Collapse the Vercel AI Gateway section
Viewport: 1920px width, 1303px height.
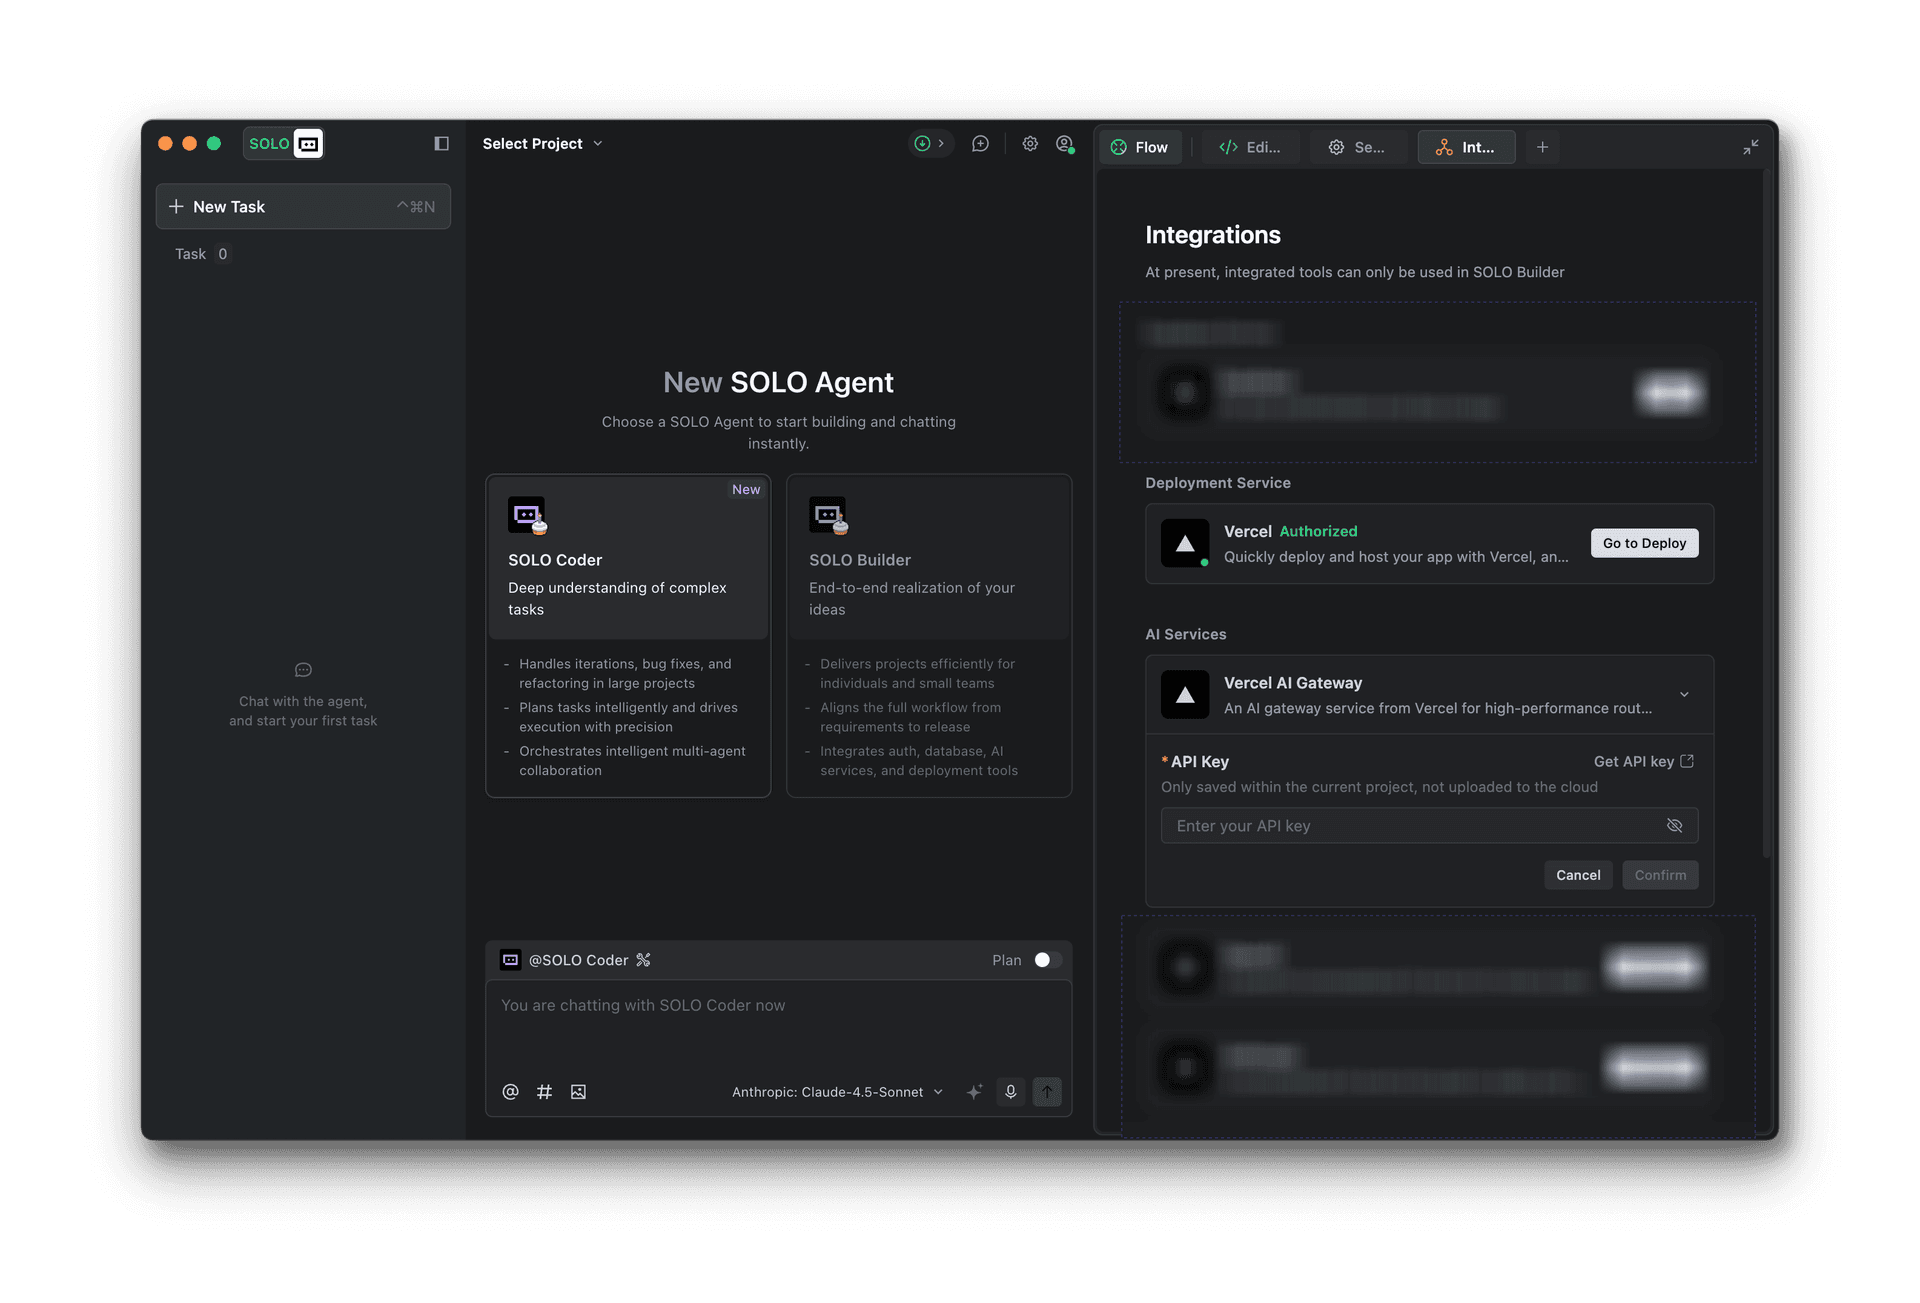click(1684, 695)
